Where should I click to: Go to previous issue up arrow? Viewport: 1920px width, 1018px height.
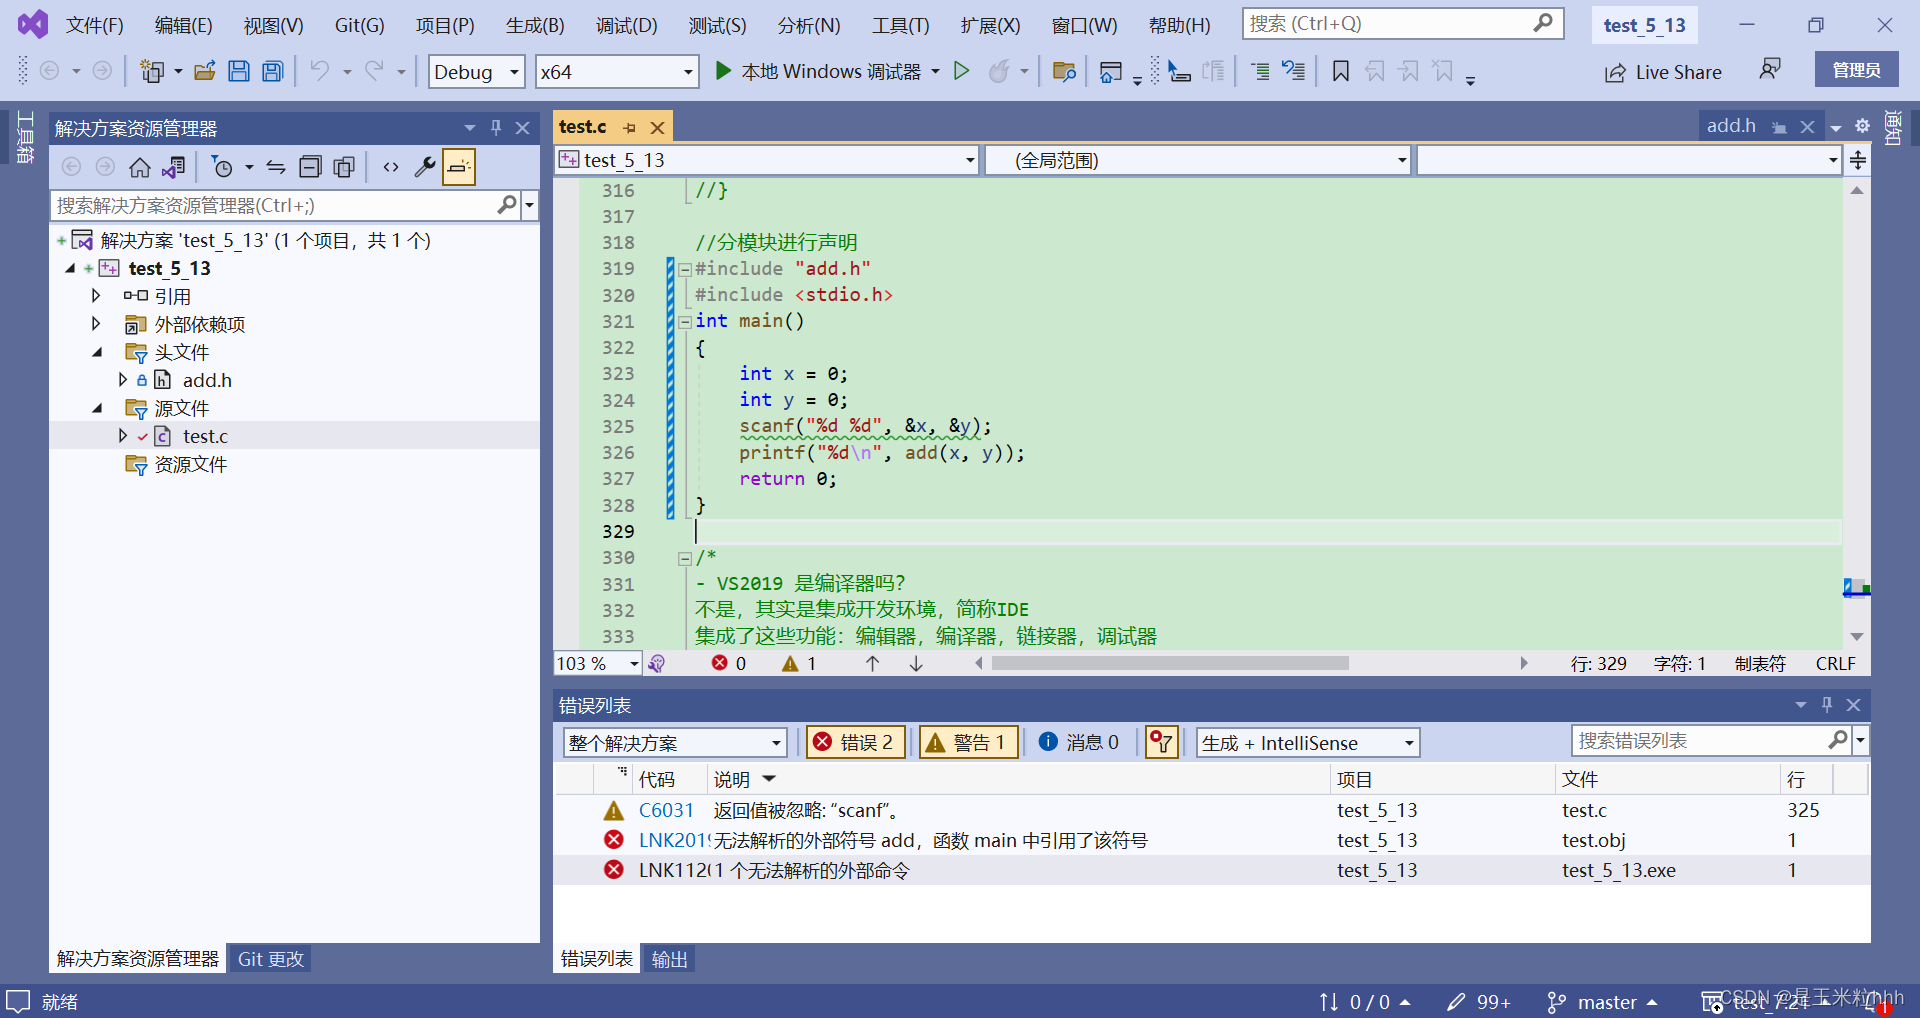click(872, 663)
